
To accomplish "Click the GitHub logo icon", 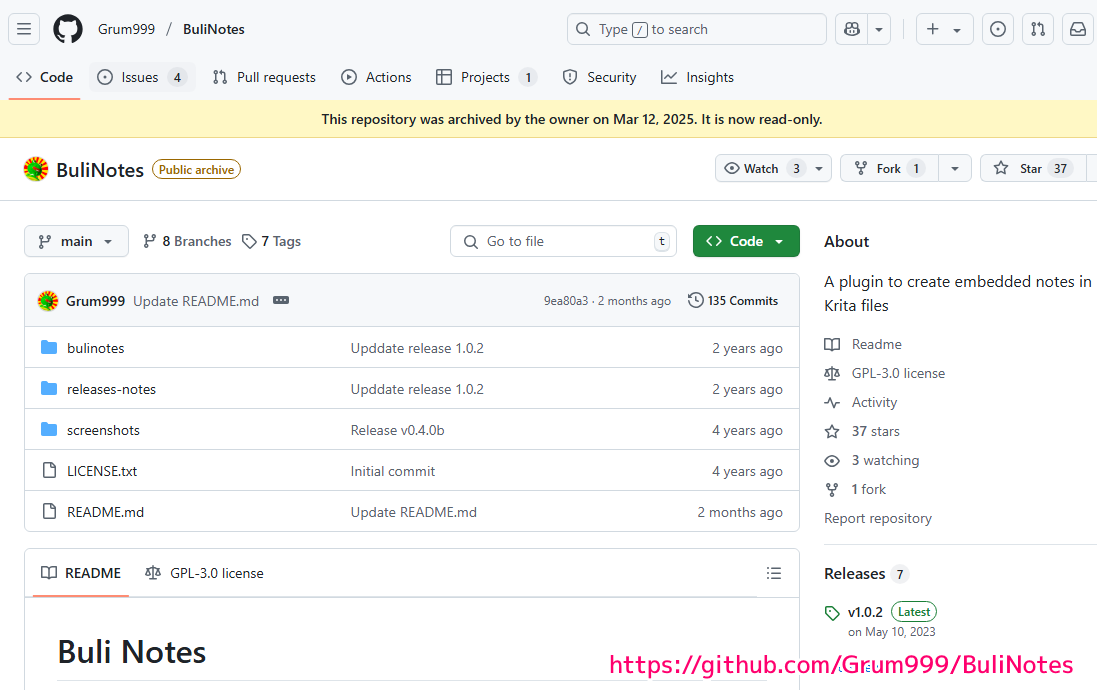I will (68, 29).
